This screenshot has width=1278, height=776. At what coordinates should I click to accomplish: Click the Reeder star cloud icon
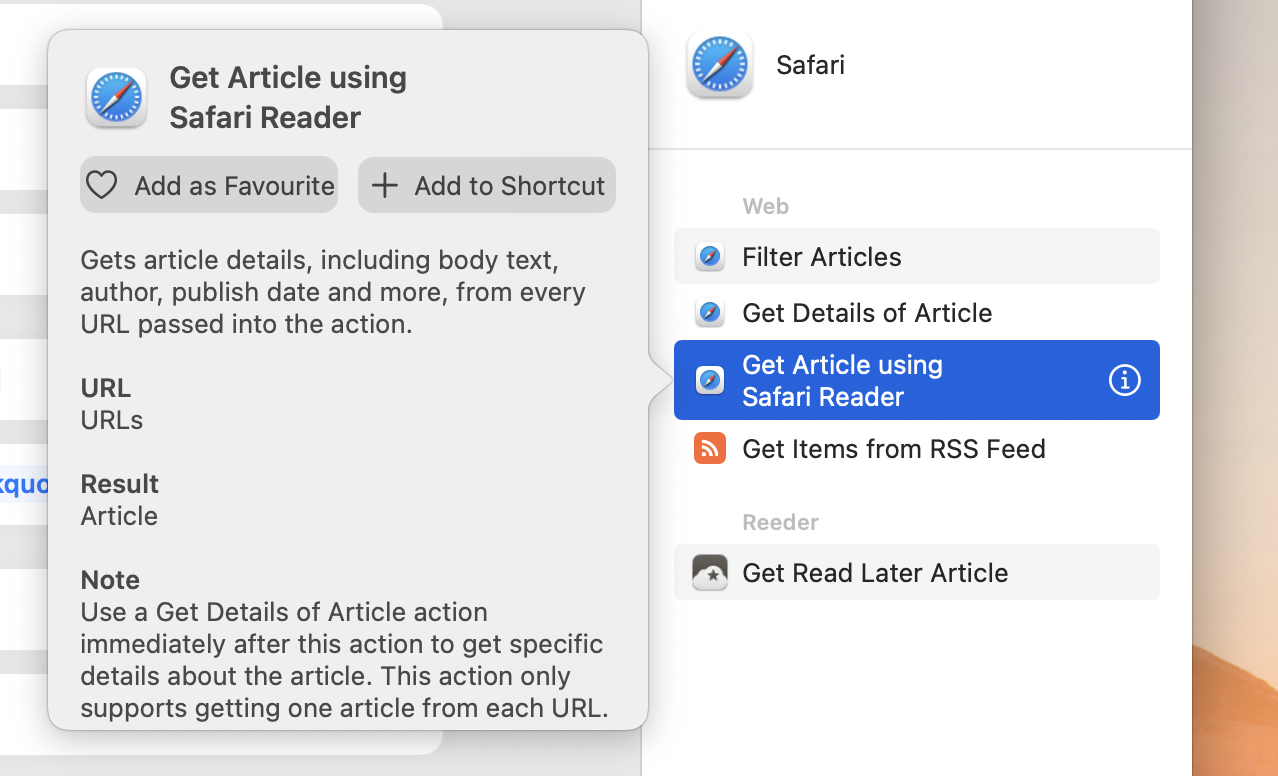click(x=710, y=572)
